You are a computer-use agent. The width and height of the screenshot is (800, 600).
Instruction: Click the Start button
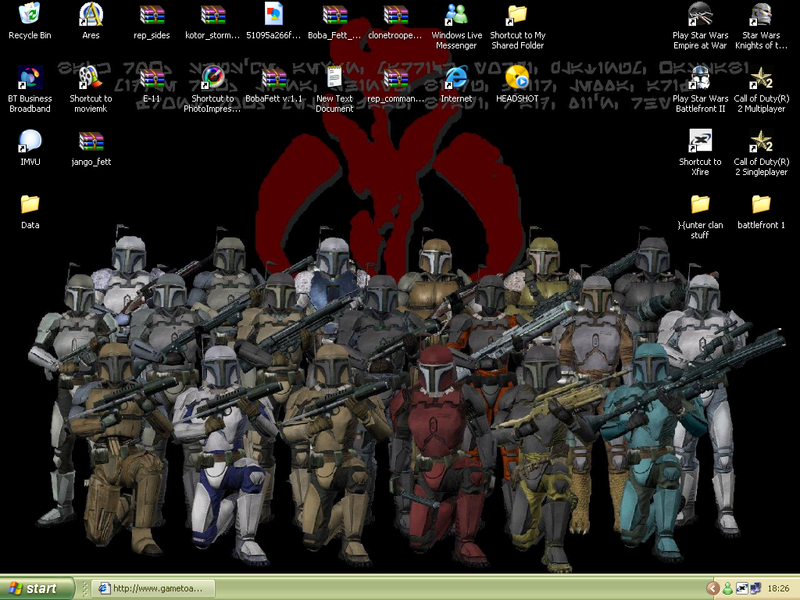pos(36,588)
